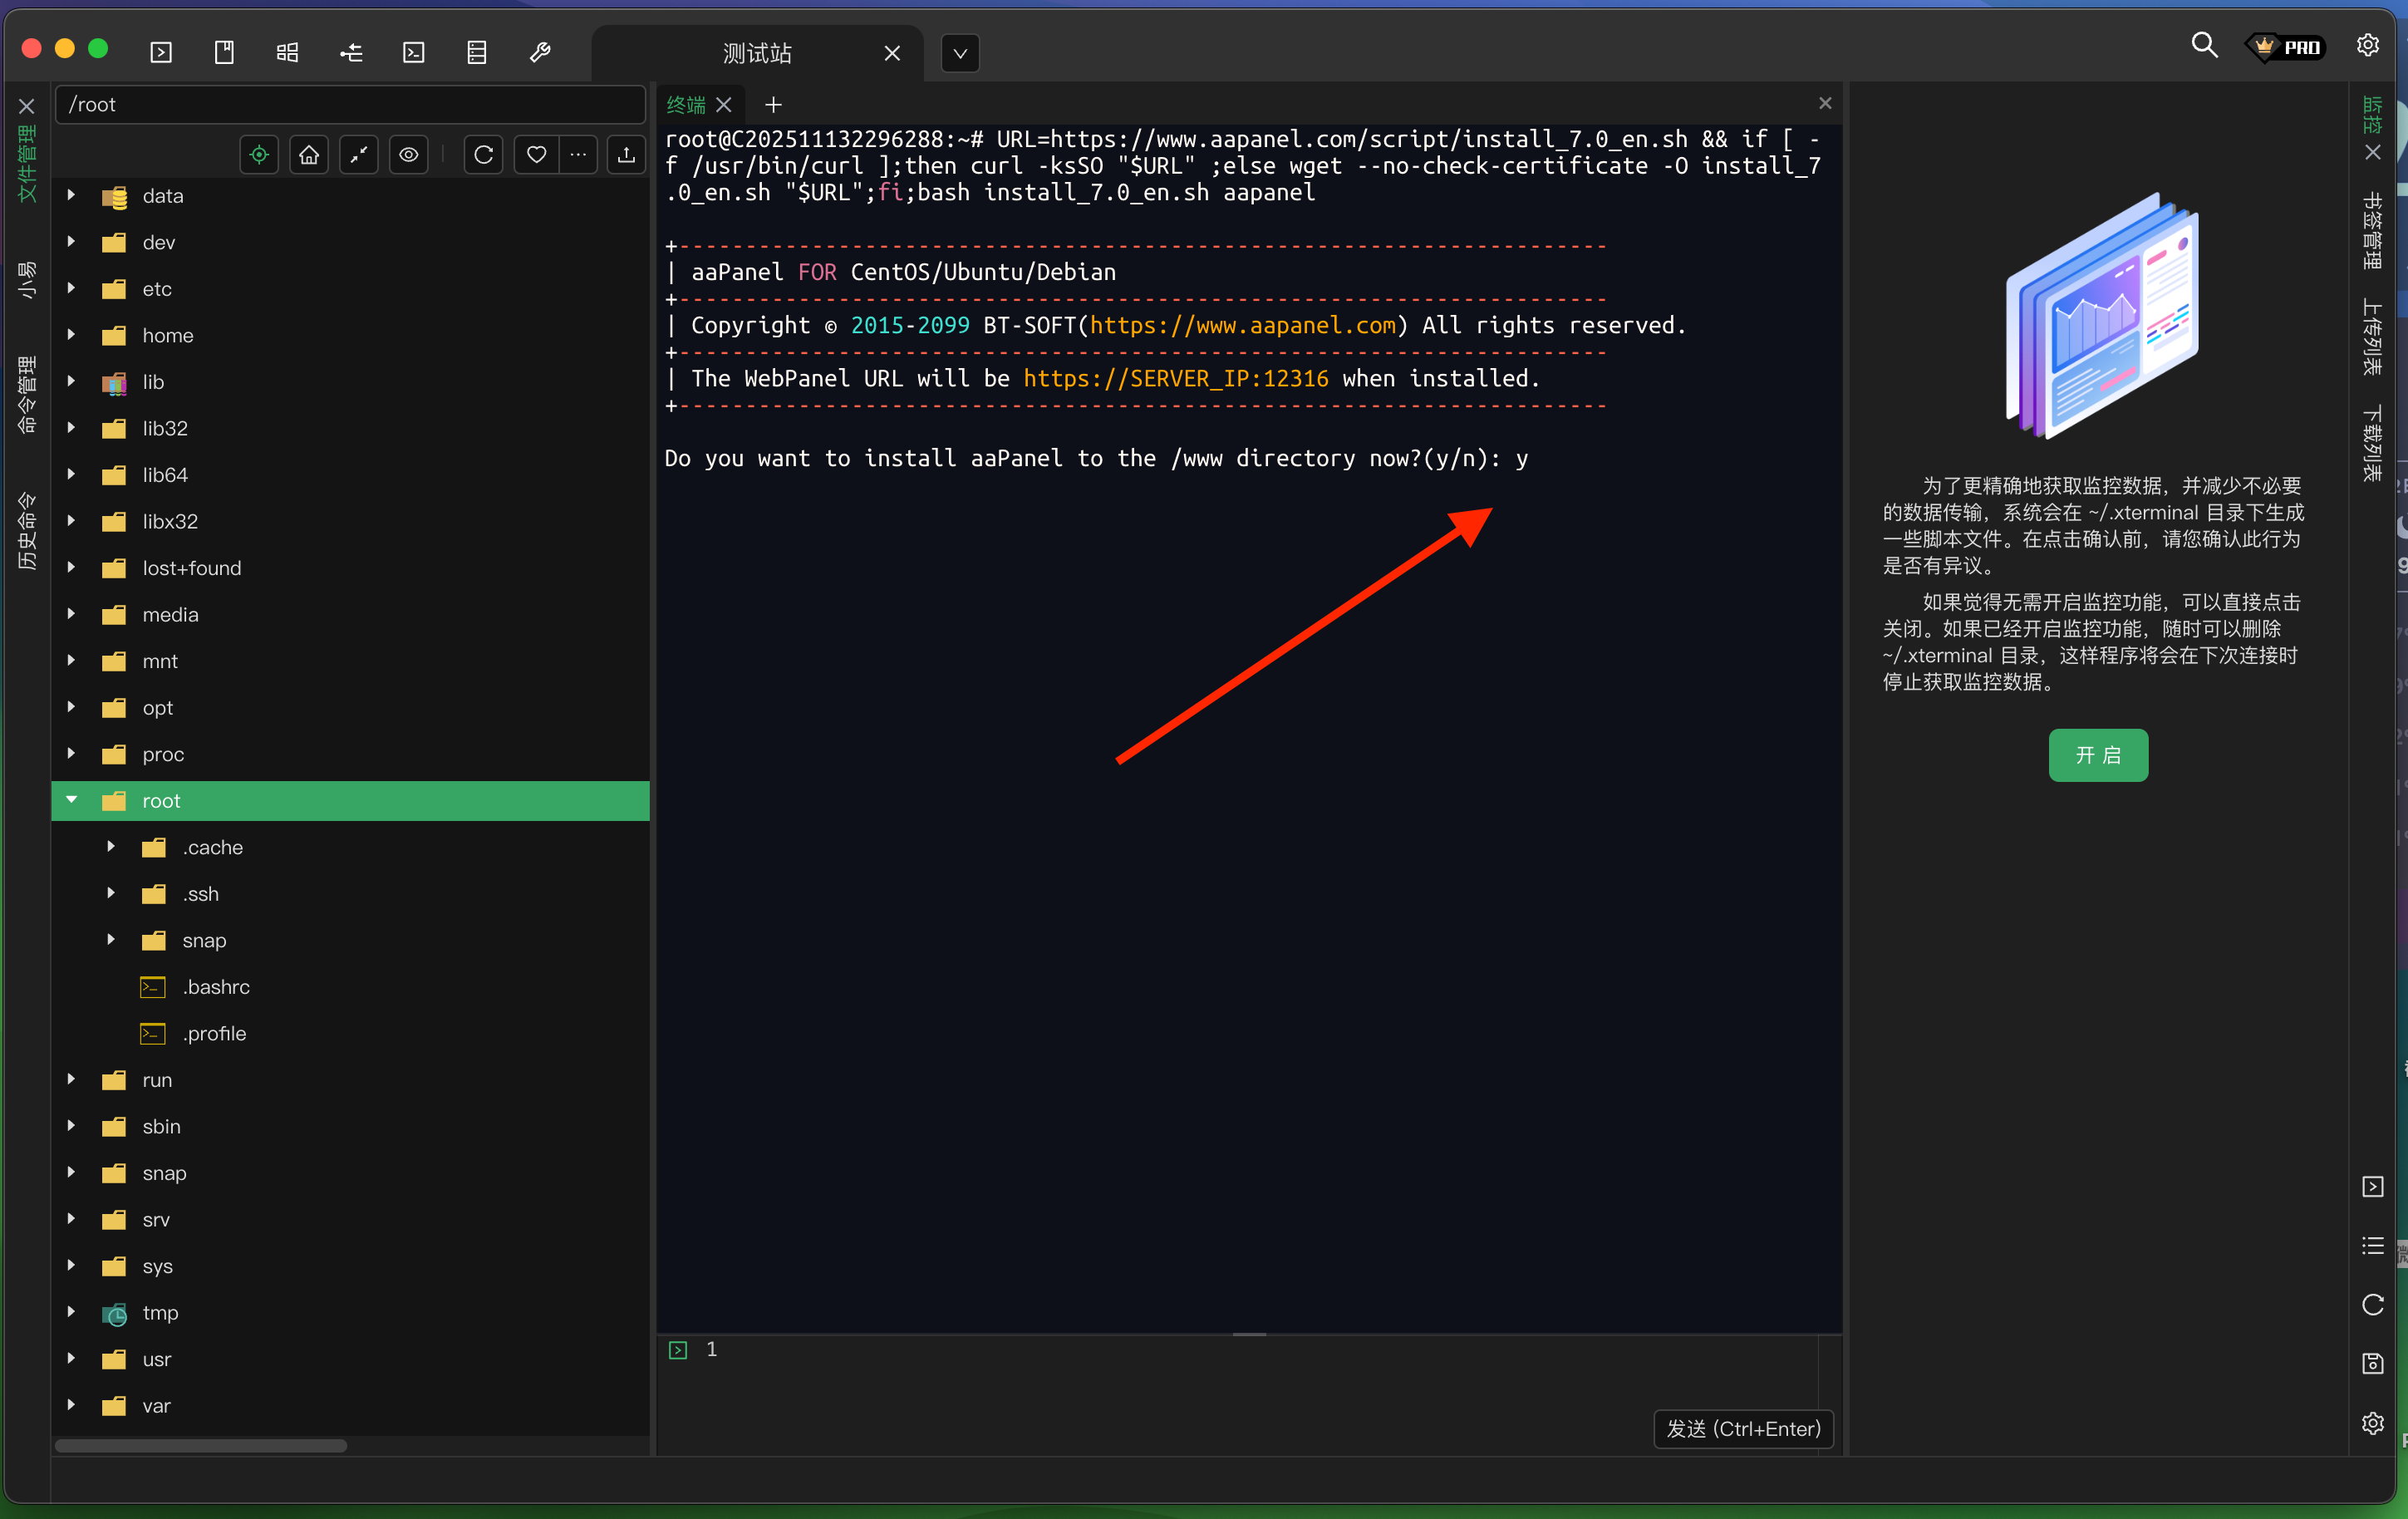The width and height of the screenshot is (2408, 1519).
Task: Click the heart favorites icon in file toolbar
Action: pos(537,155)
